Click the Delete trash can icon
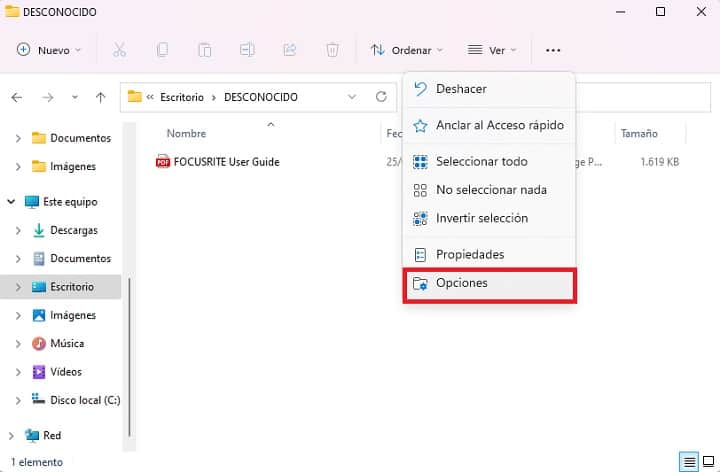The image size is (720, 472). pos(332,50)
